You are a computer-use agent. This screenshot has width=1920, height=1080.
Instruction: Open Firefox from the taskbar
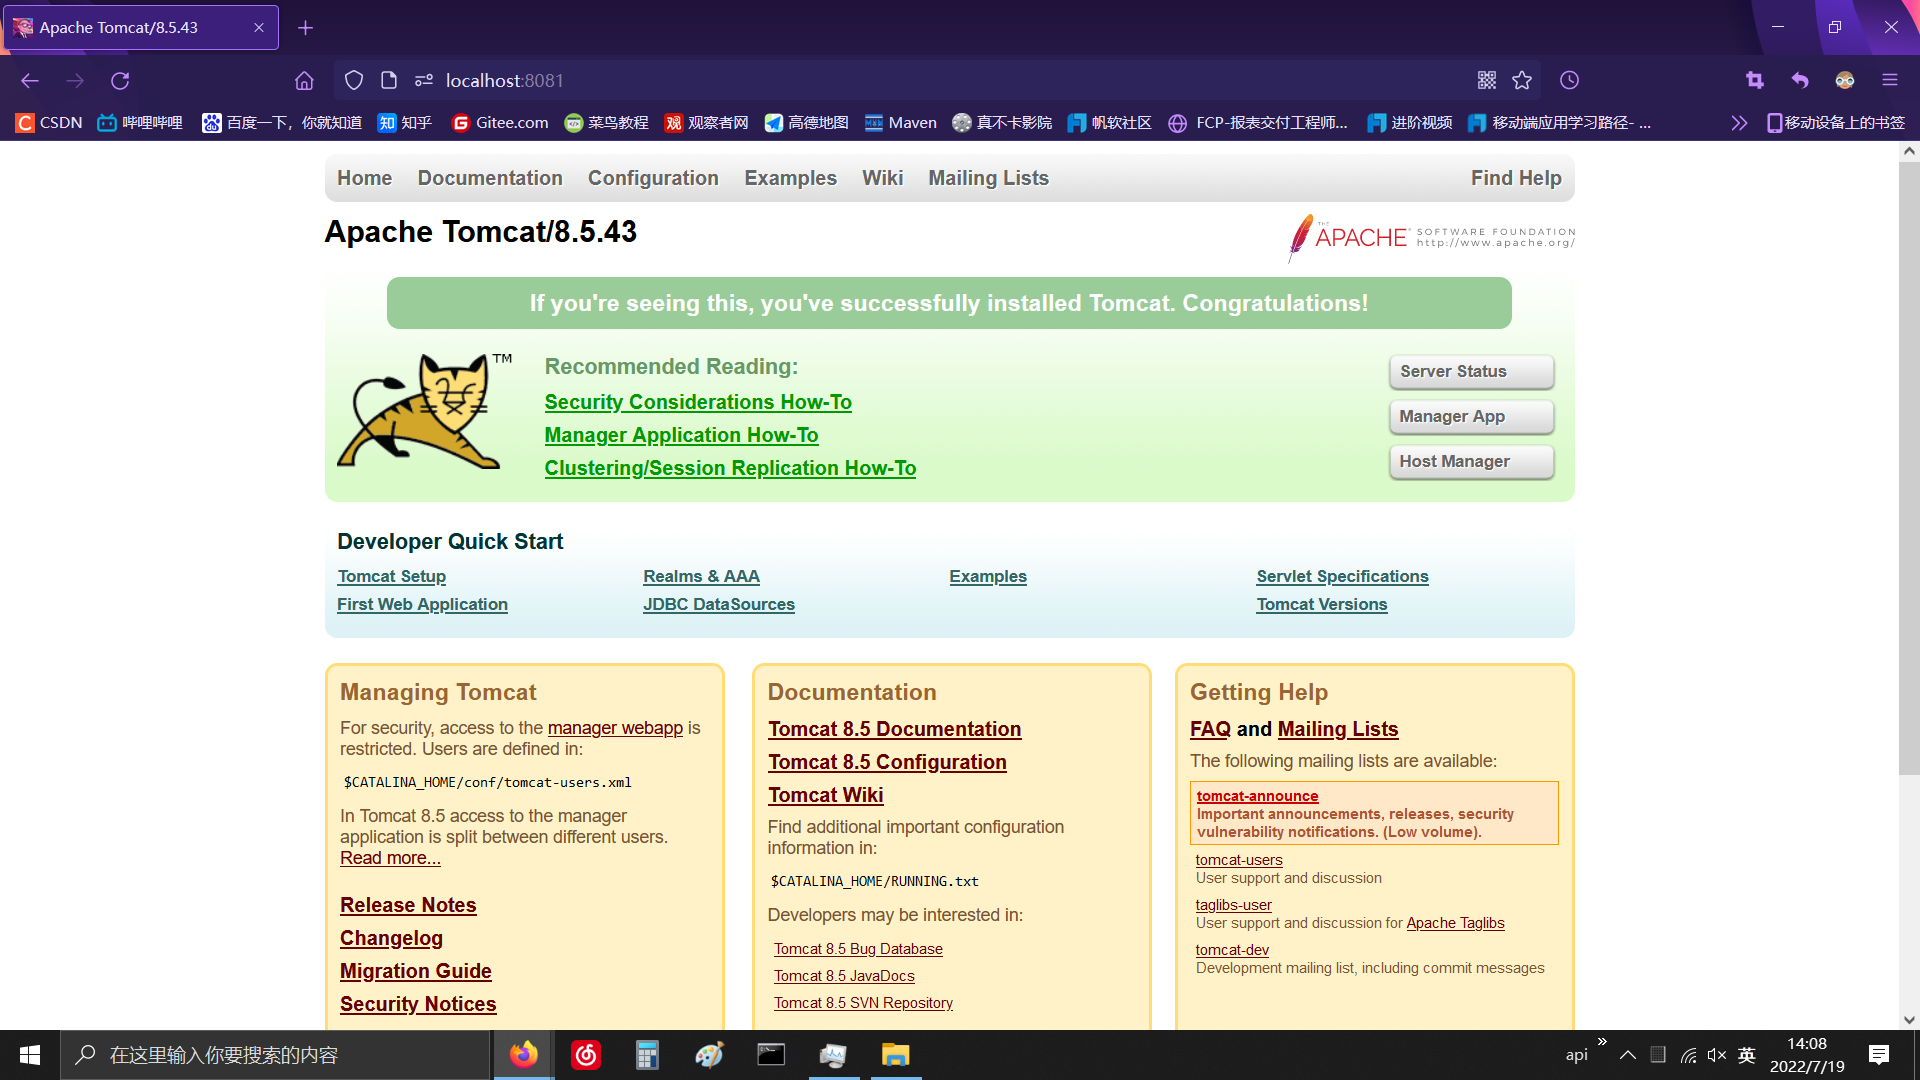[524, 1055]
